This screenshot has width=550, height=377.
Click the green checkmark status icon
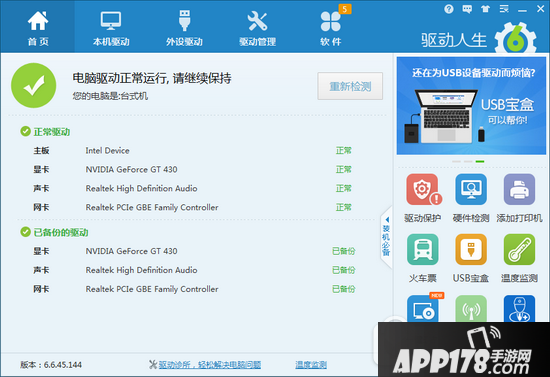[x=34, y=85]
